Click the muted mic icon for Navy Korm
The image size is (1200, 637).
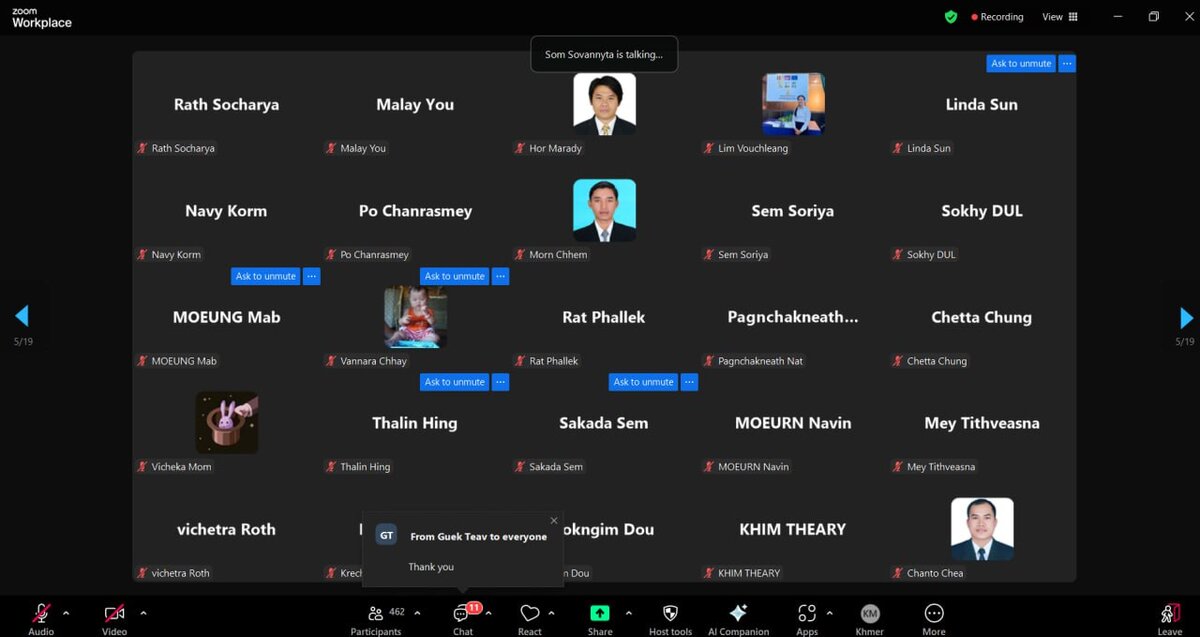[x=143, y=254]
